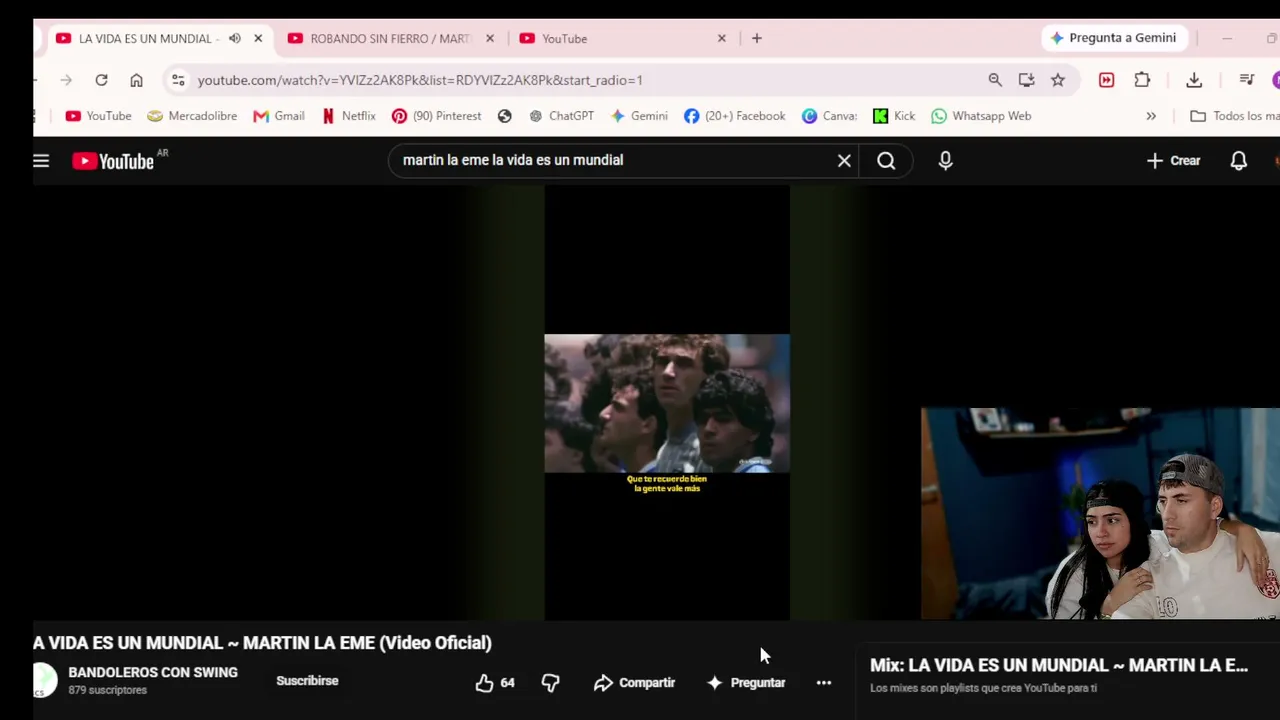Select the address bar URL
This screenshot has height=720, width=1280.
coord(420,80)
